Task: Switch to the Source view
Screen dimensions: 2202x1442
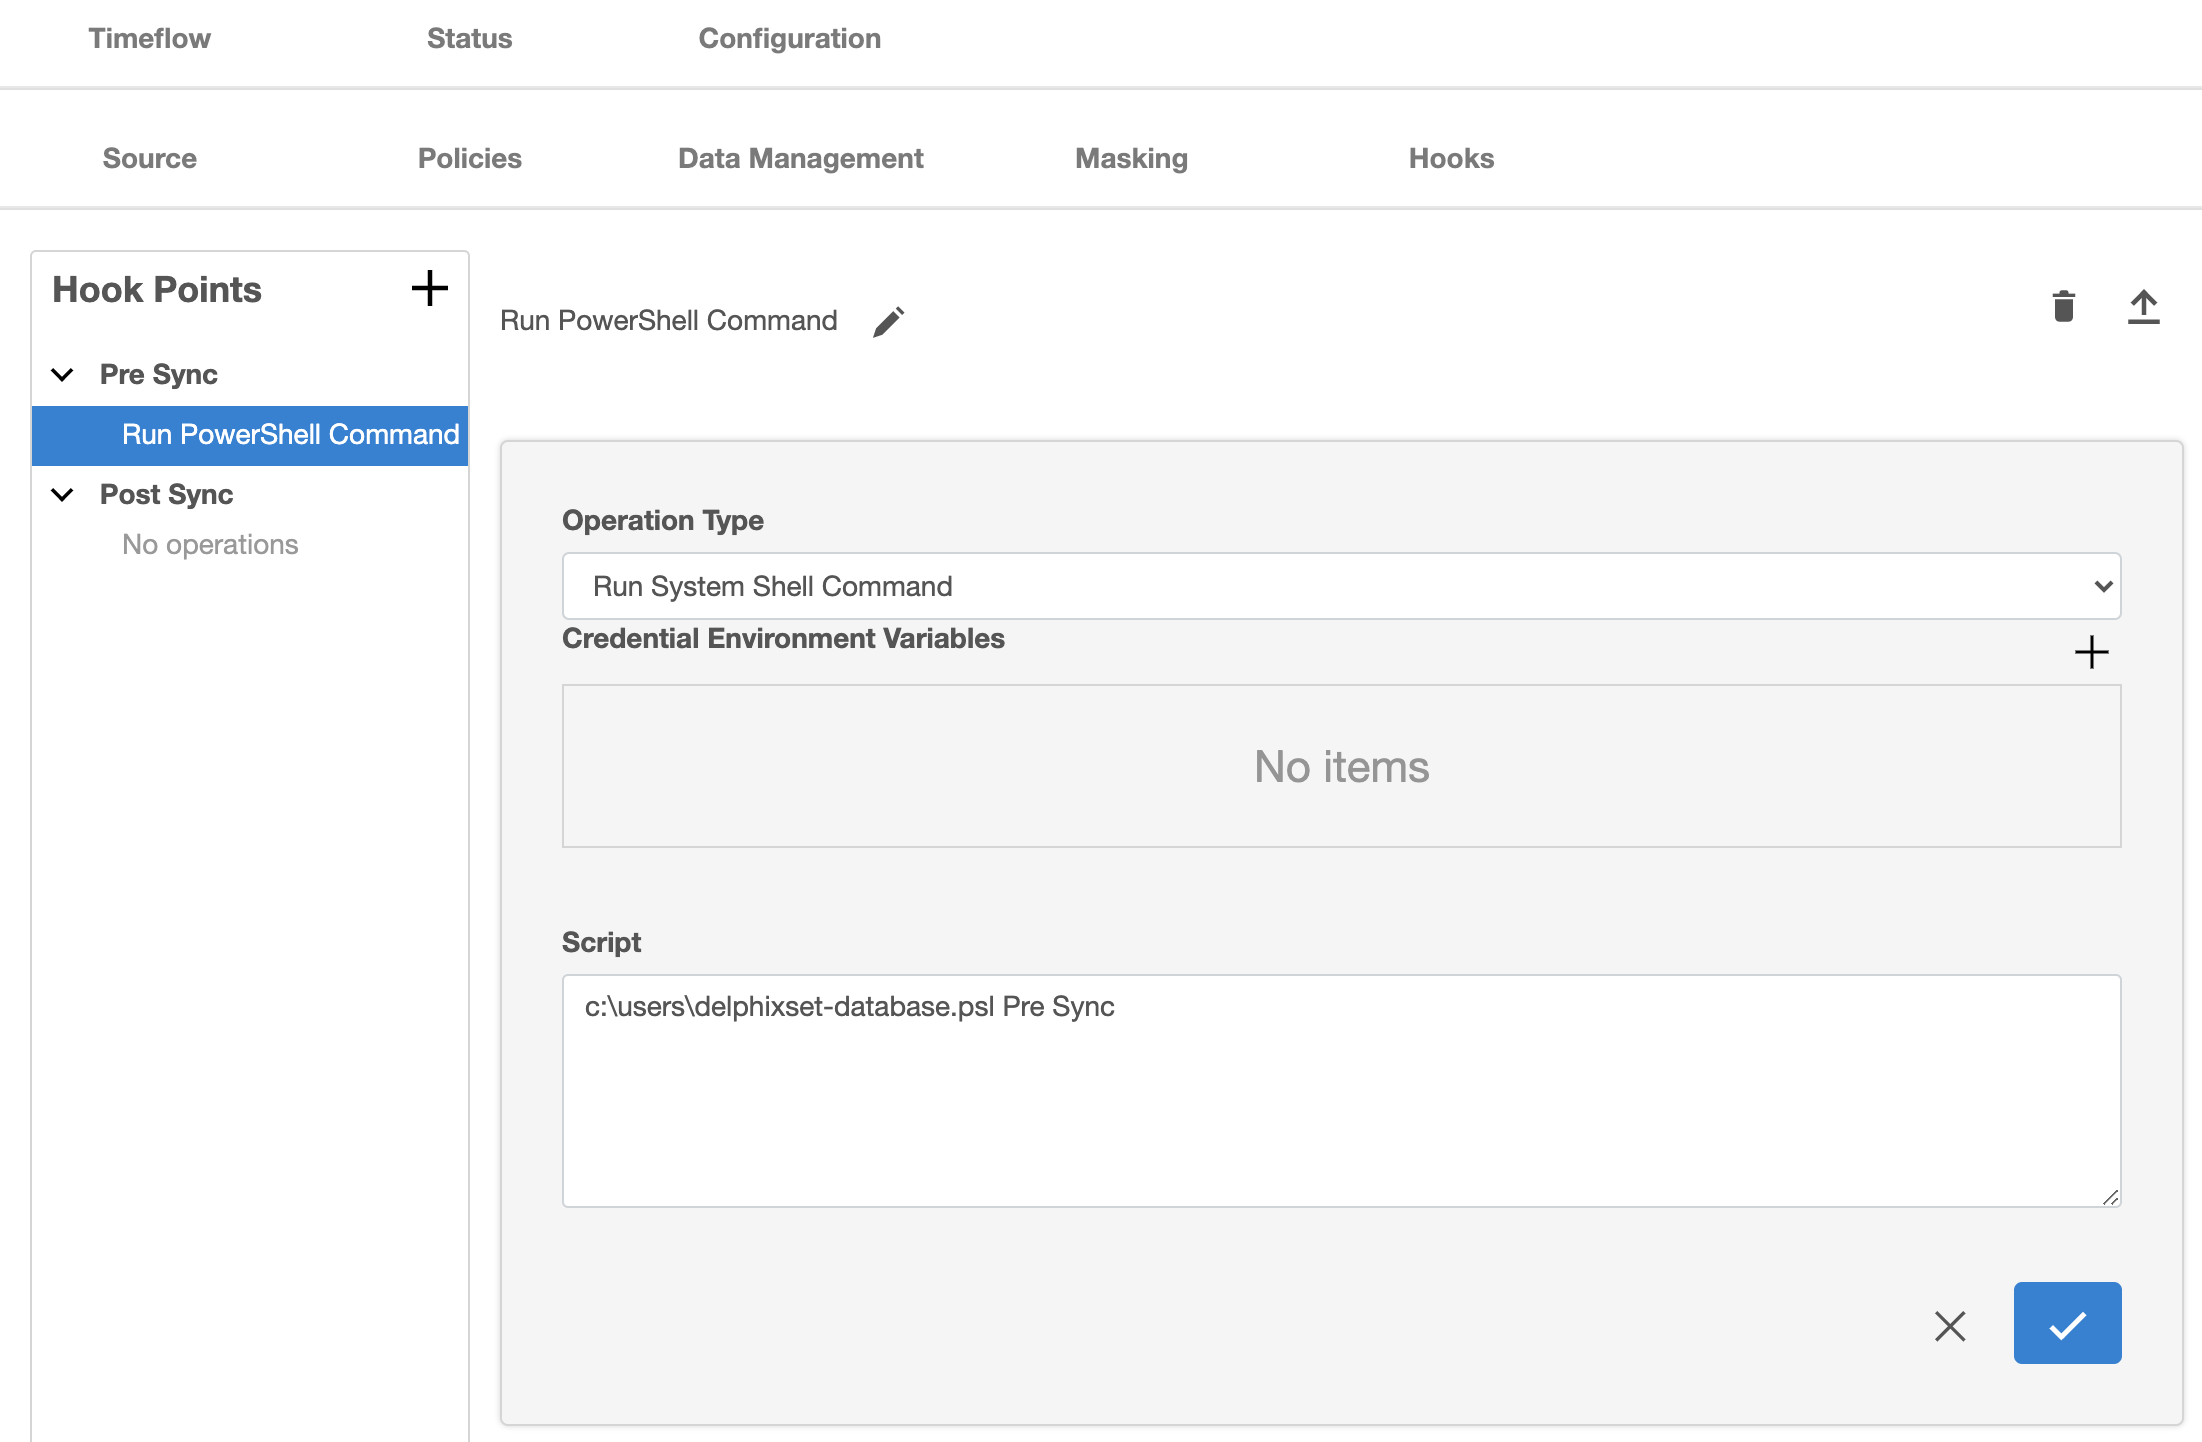Action: (x=149, y=158)
